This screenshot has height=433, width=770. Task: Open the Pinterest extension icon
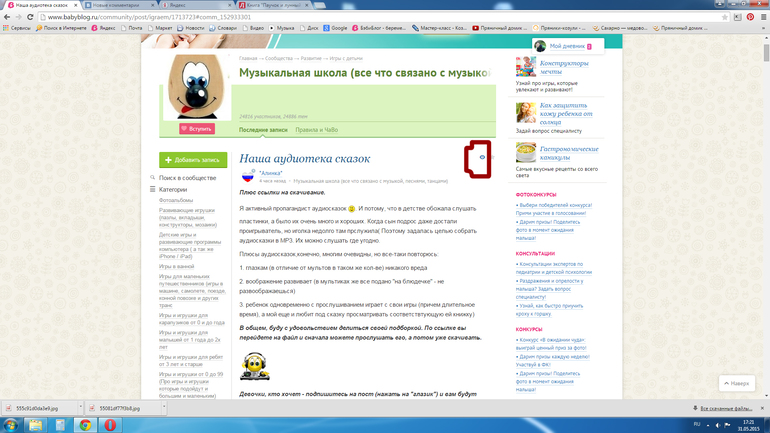[750, 17]
